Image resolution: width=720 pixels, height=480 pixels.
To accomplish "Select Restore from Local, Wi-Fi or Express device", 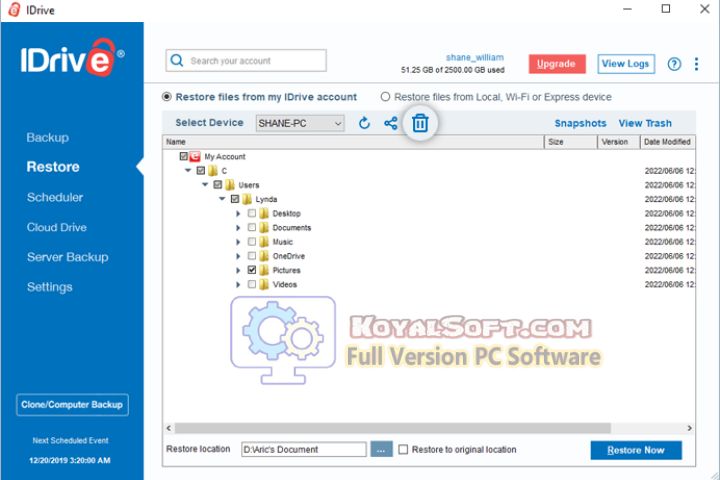I will pos(385,97).
